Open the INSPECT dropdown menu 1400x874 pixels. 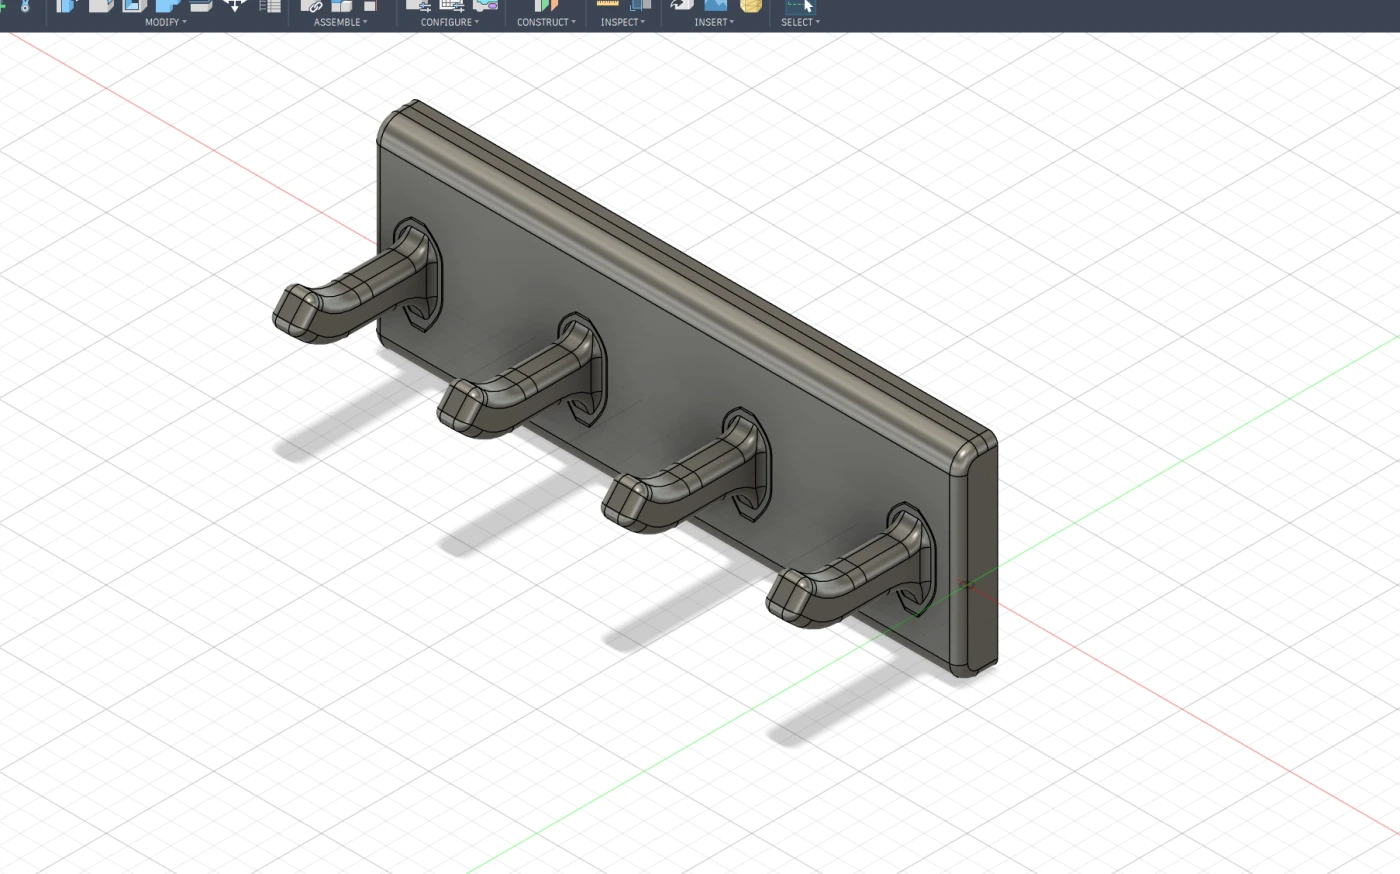(x=623, y=22)
